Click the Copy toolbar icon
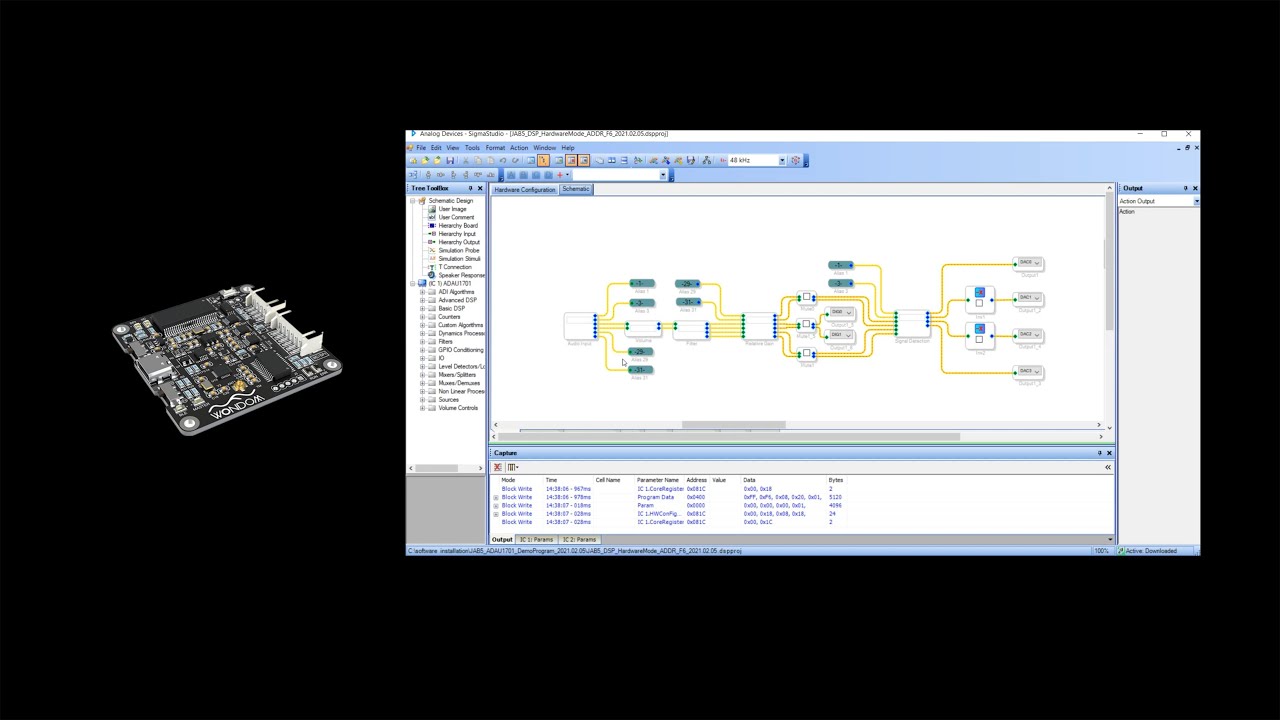The width and height of the screenshot is (1280, 720). [x=477, y=160]
